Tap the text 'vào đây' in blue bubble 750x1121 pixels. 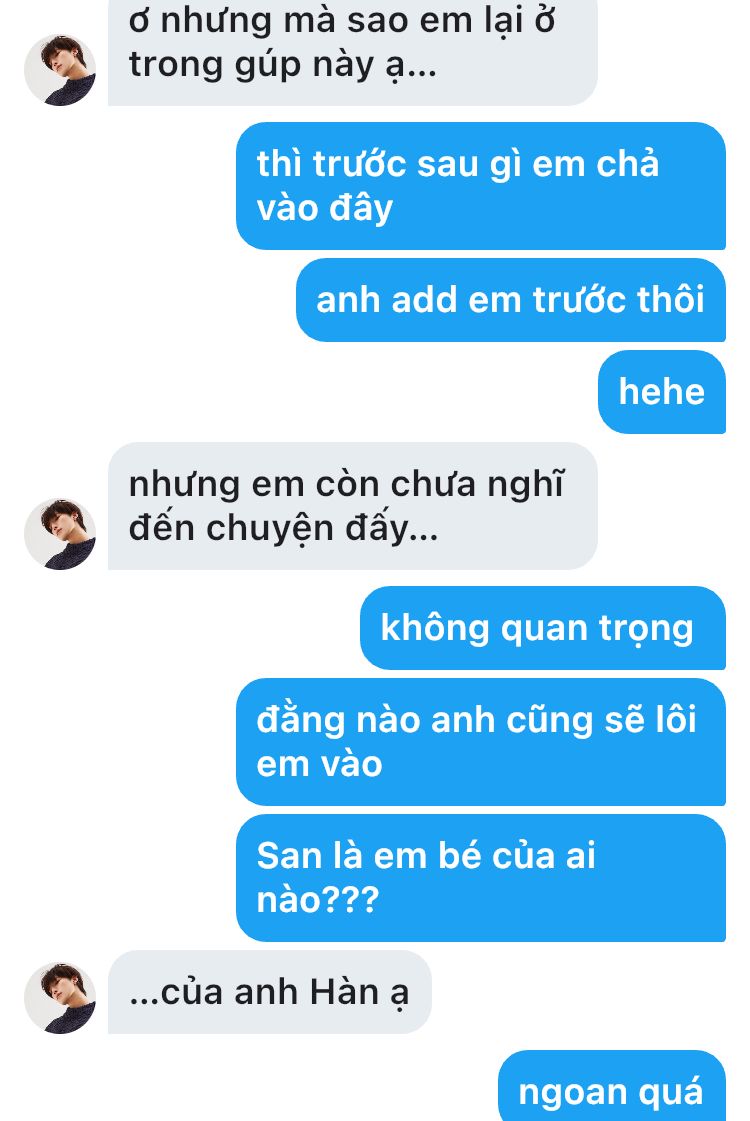(325, 209)
